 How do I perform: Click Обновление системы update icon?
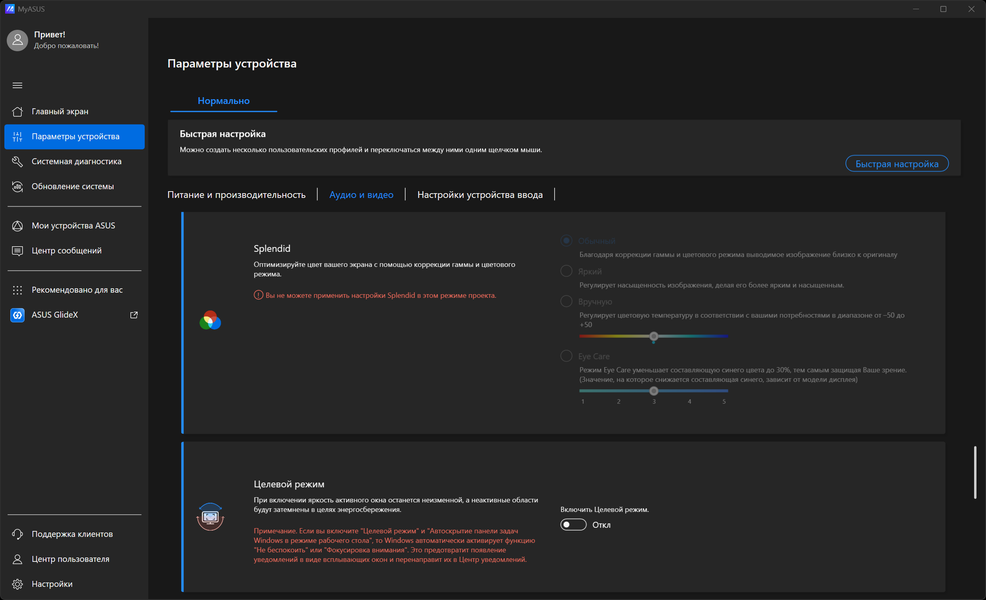pos(17,187)
